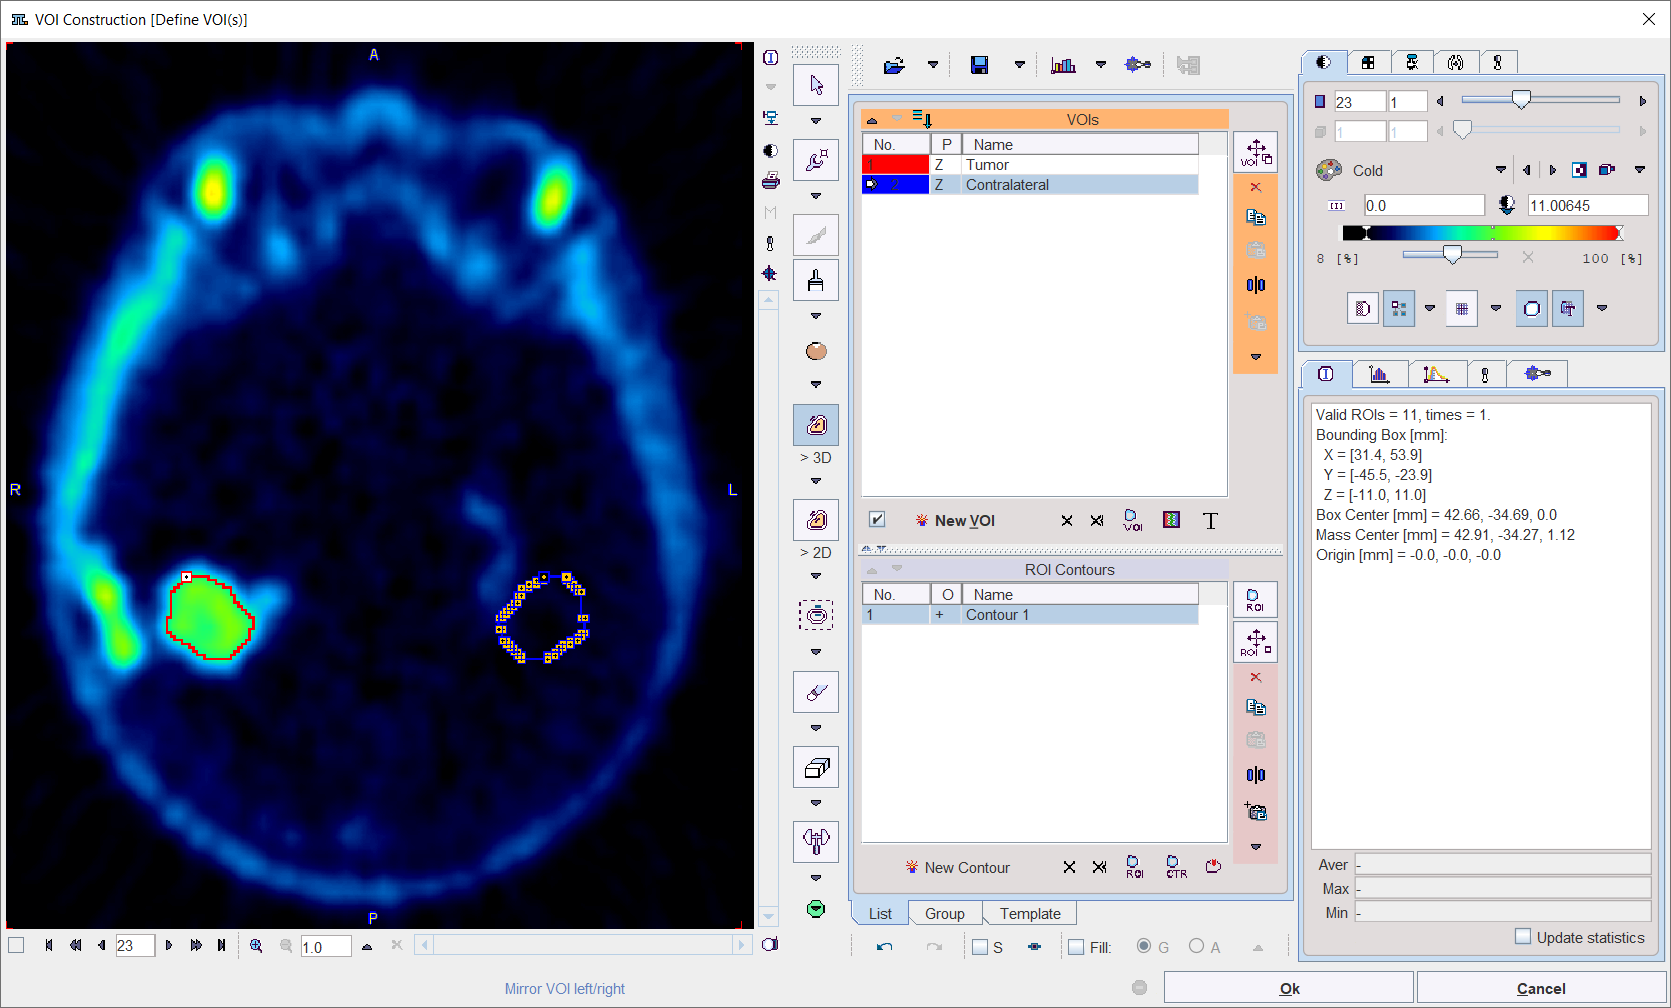Expand the save VOI dropdown arrow

(x=1019, y=65)
